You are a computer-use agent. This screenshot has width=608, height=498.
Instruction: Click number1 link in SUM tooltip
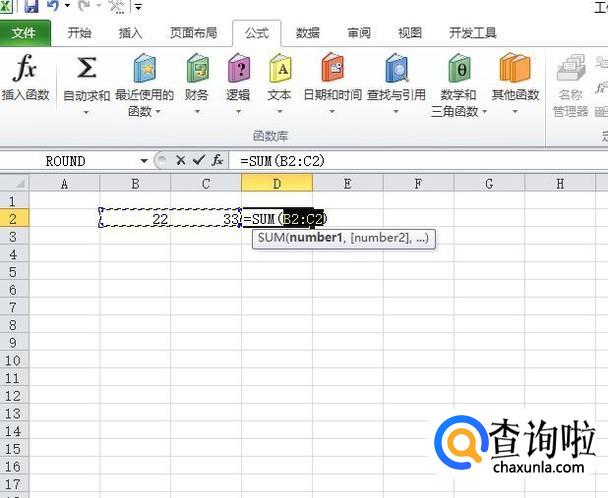pyautogui.click(x=316, y=237)
